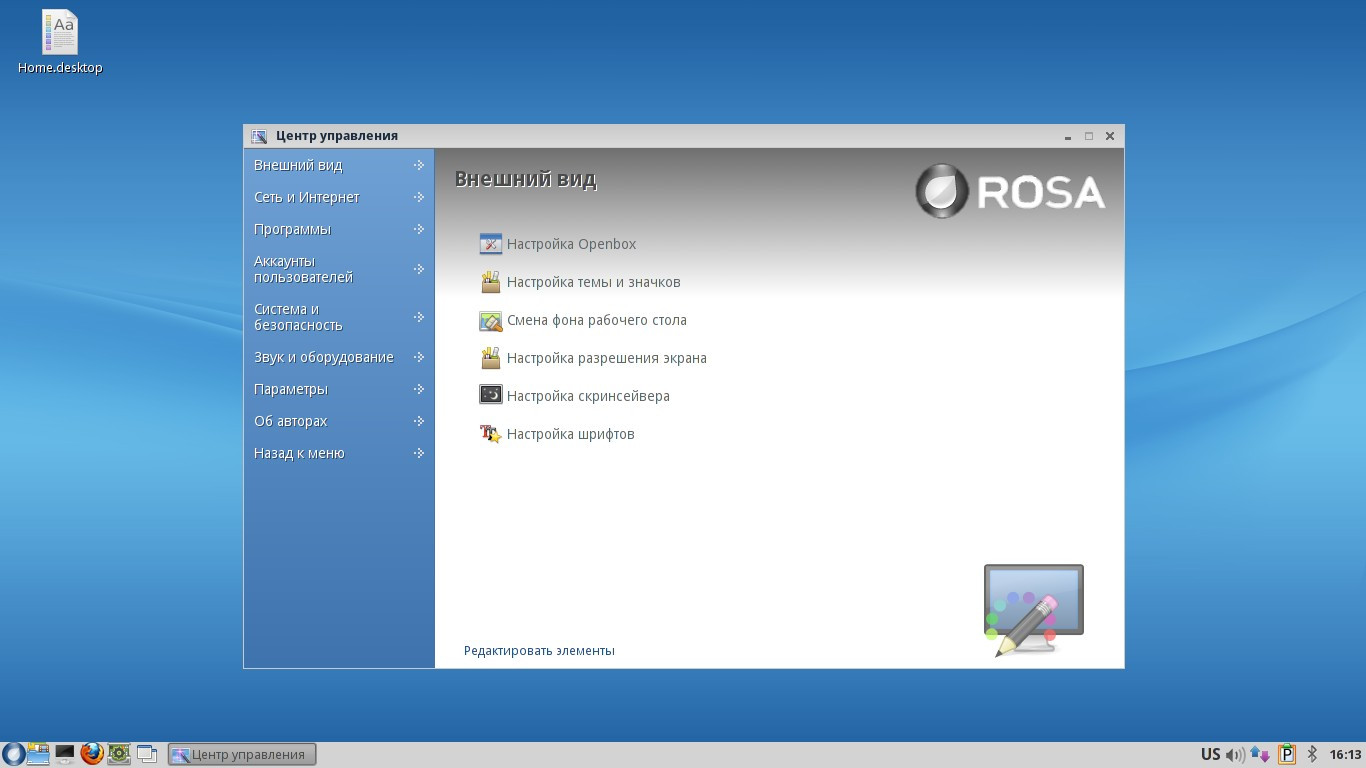Click the desktop wallpaper change icon

coord(490,320)
